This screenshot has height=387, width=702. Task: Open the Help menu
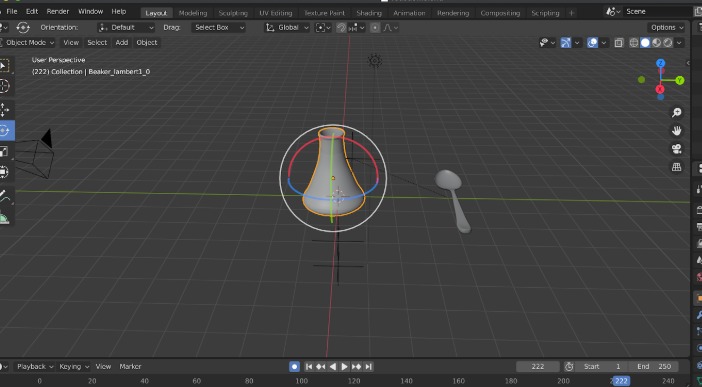point(119,12)
